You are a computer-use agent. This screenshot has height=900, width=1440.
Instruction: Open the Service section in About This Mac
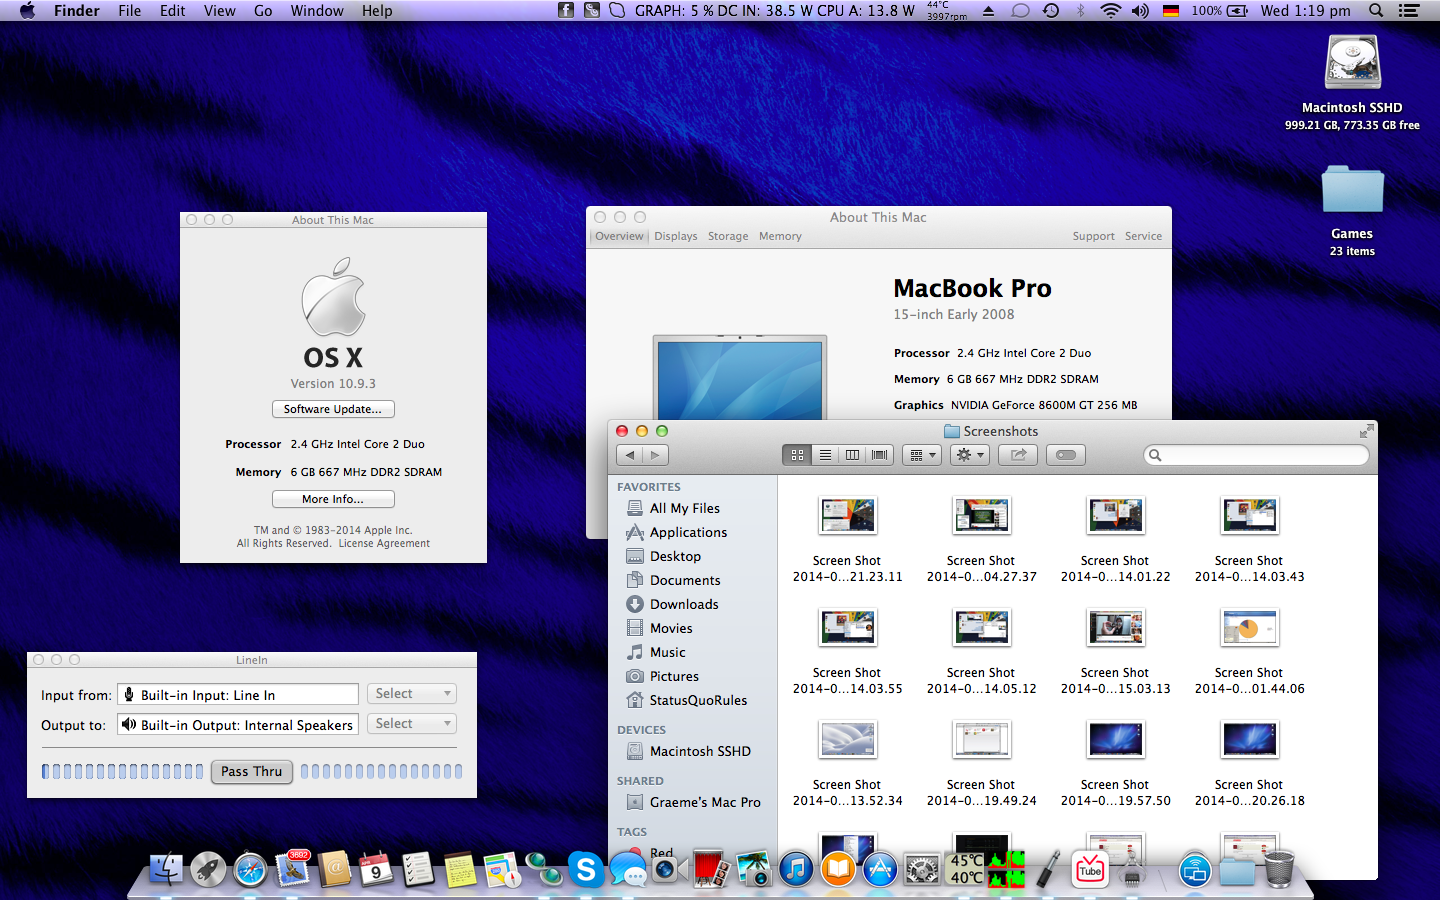[1143, 237]
